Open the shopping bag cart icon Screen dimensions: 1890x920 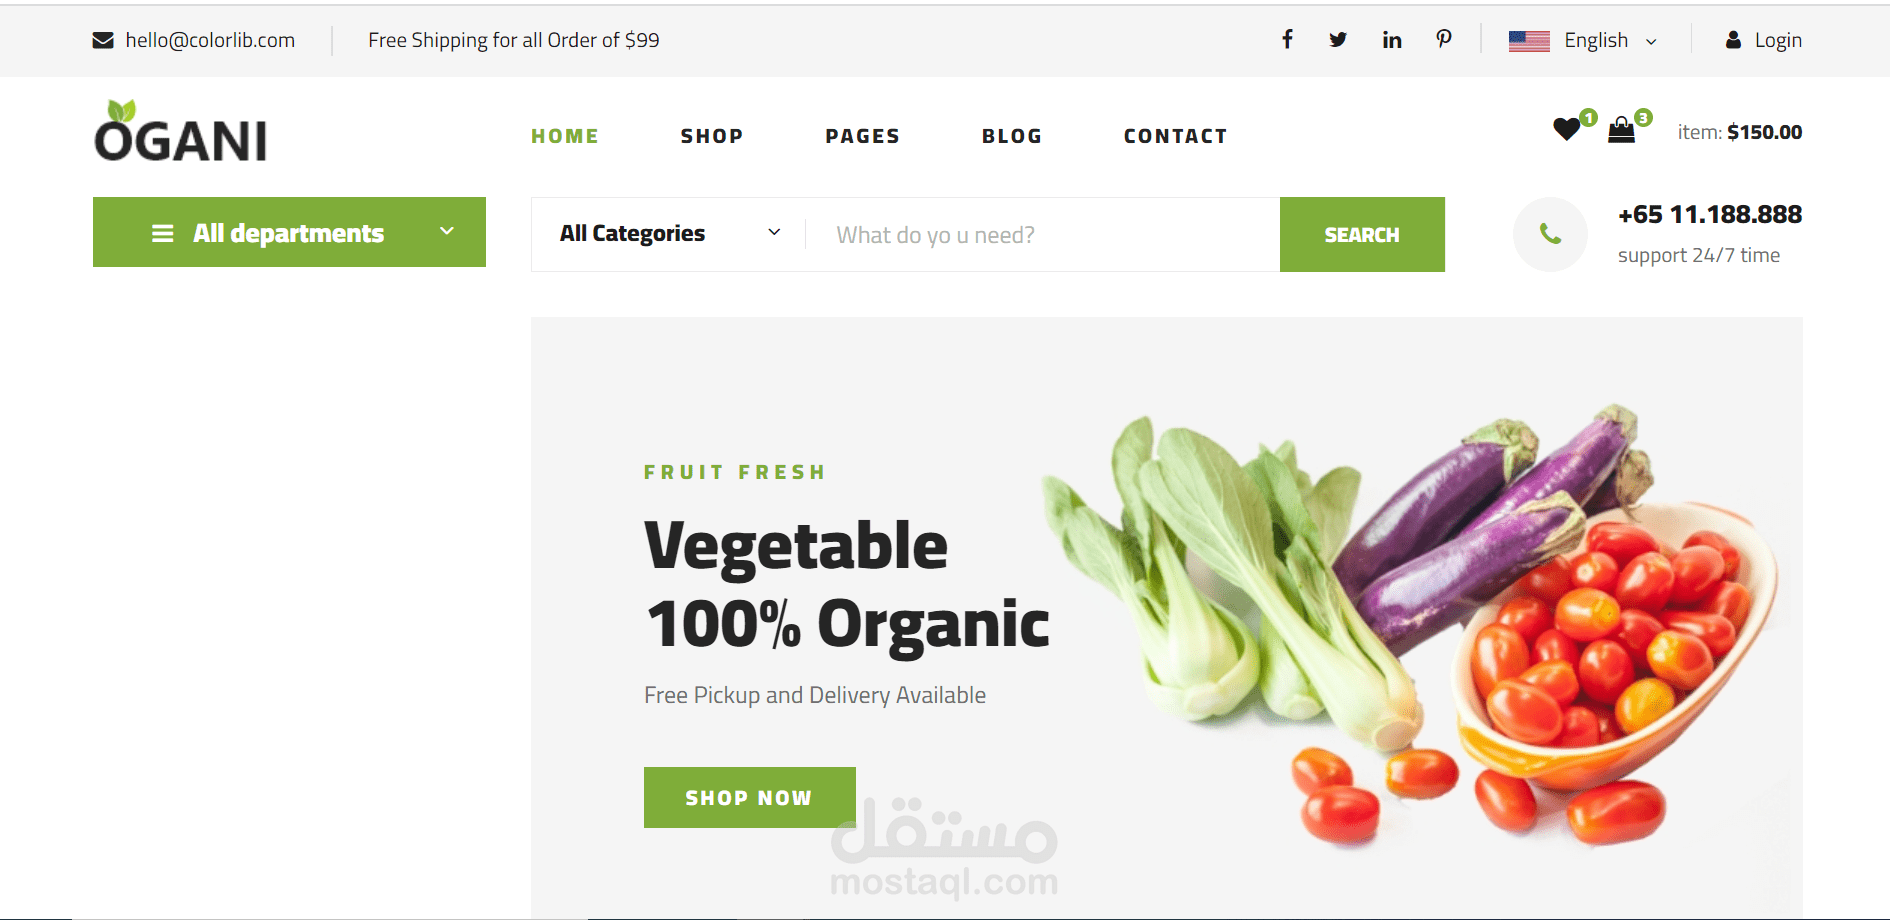coord(1621,129)
